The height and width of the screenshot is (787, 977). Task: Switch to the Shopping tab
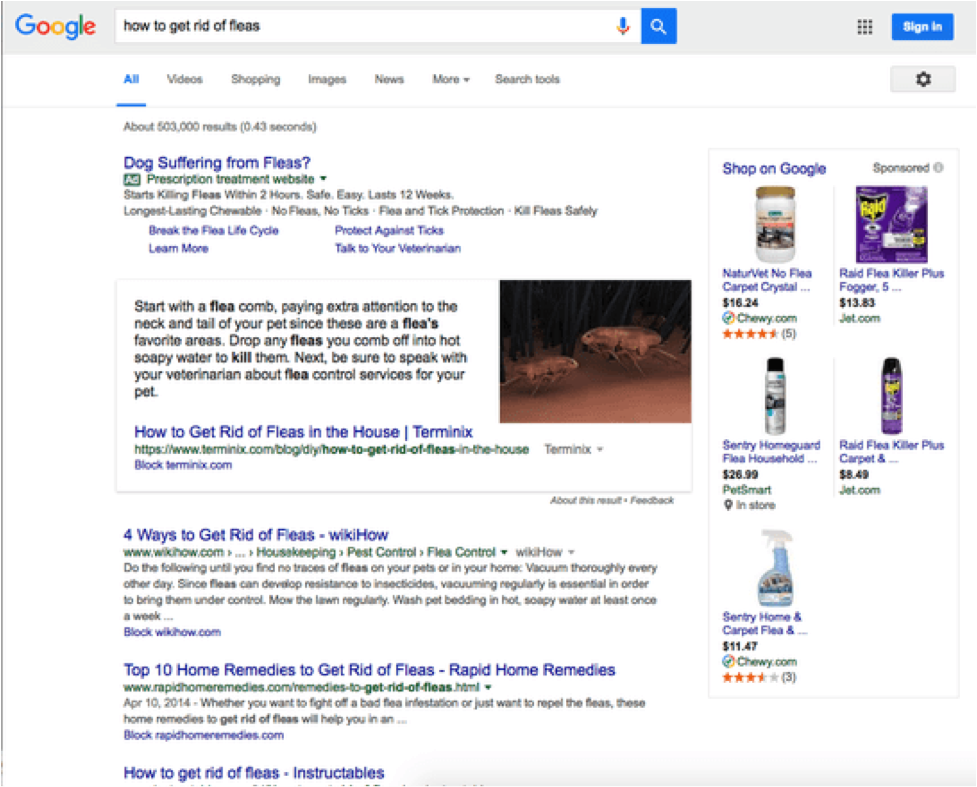(x=255, y=79)
